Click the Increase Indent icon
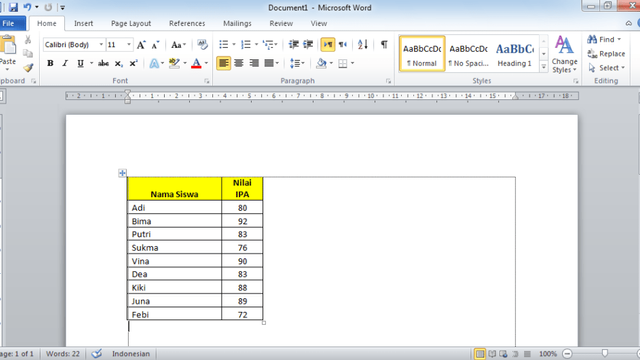The image size is (640, 360). click(x=308, y=44)
